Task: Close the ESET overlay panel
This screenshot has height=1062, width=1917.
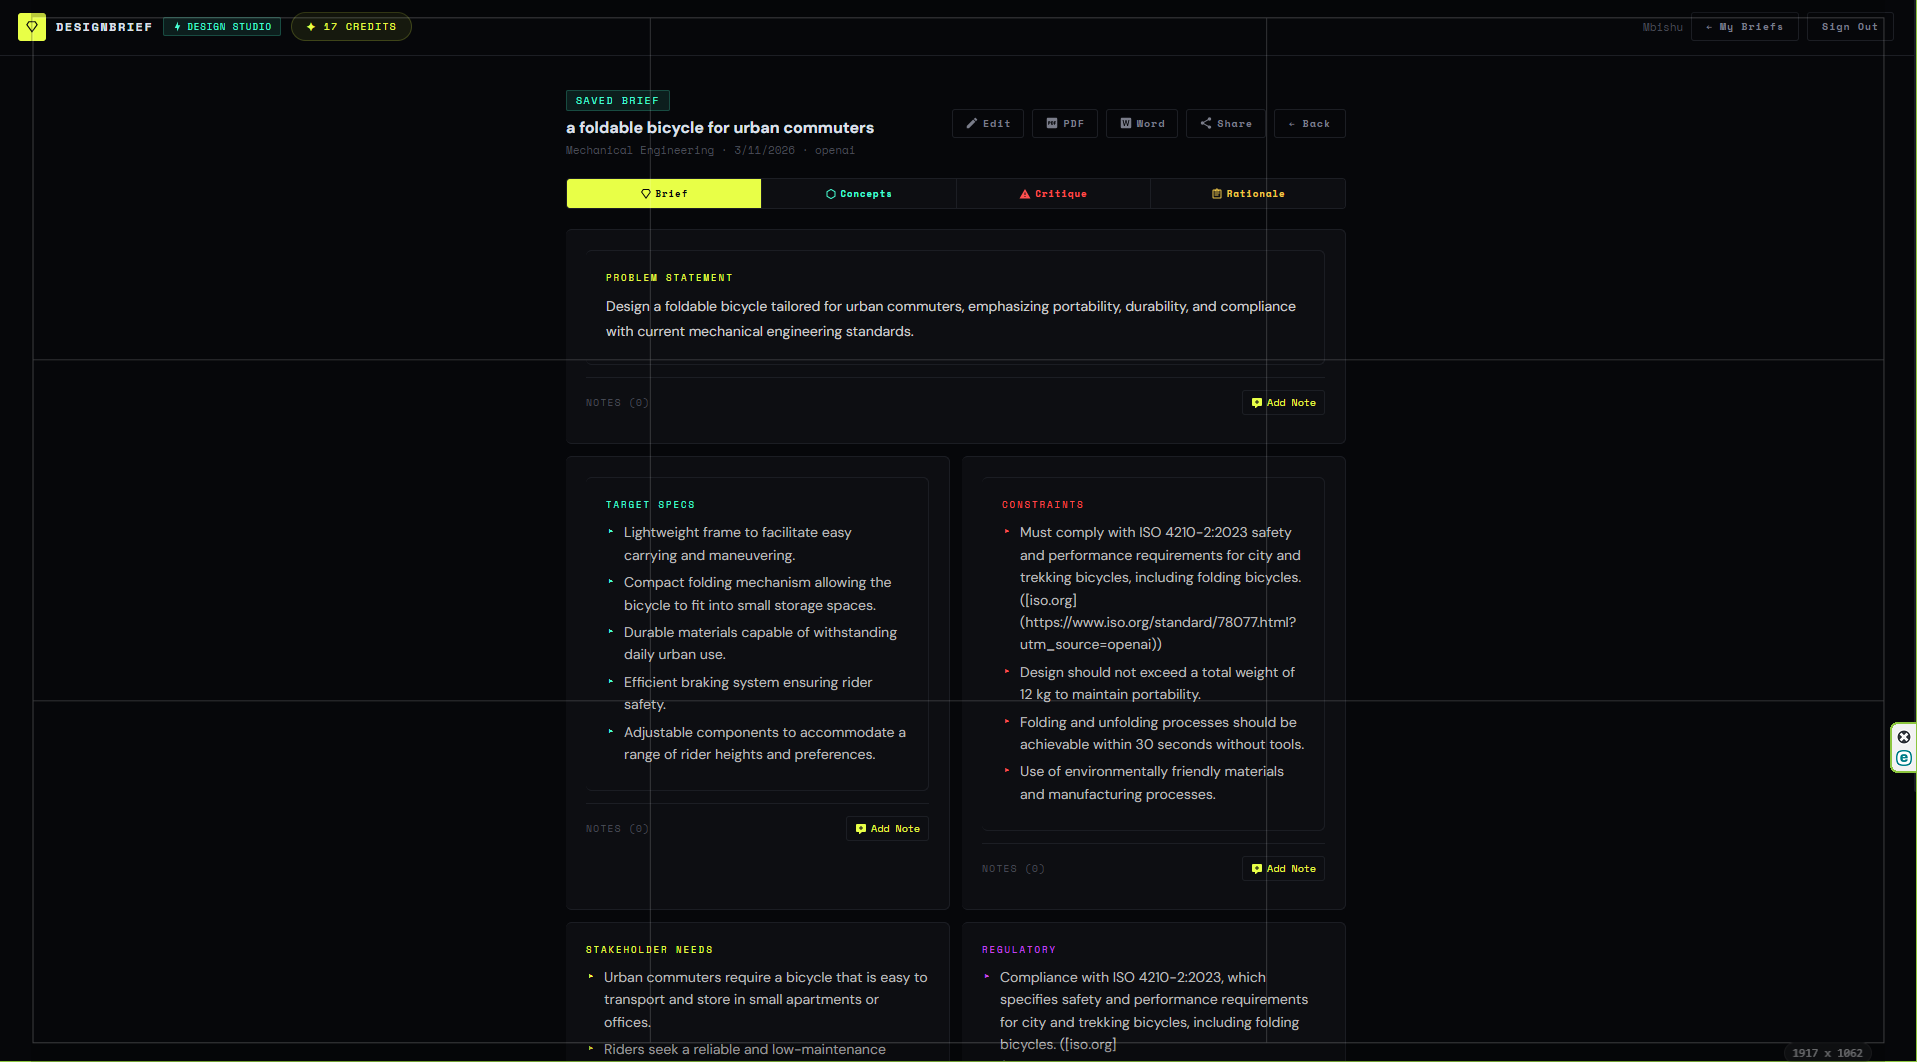Action: pos(1903,737)
